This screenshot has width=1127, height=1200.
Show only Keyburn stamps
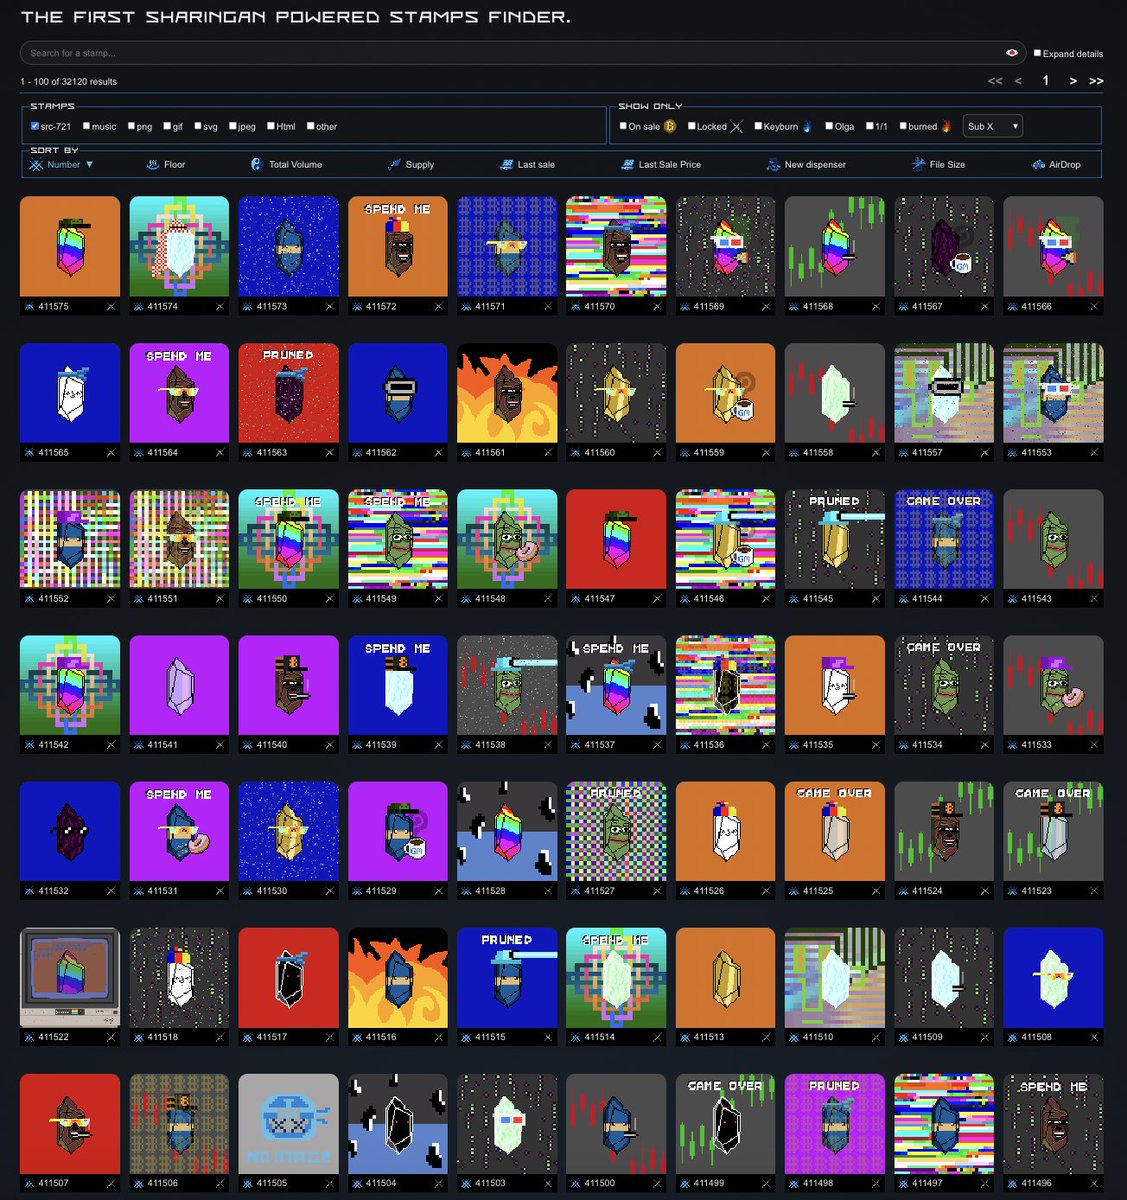pos(758,126)
